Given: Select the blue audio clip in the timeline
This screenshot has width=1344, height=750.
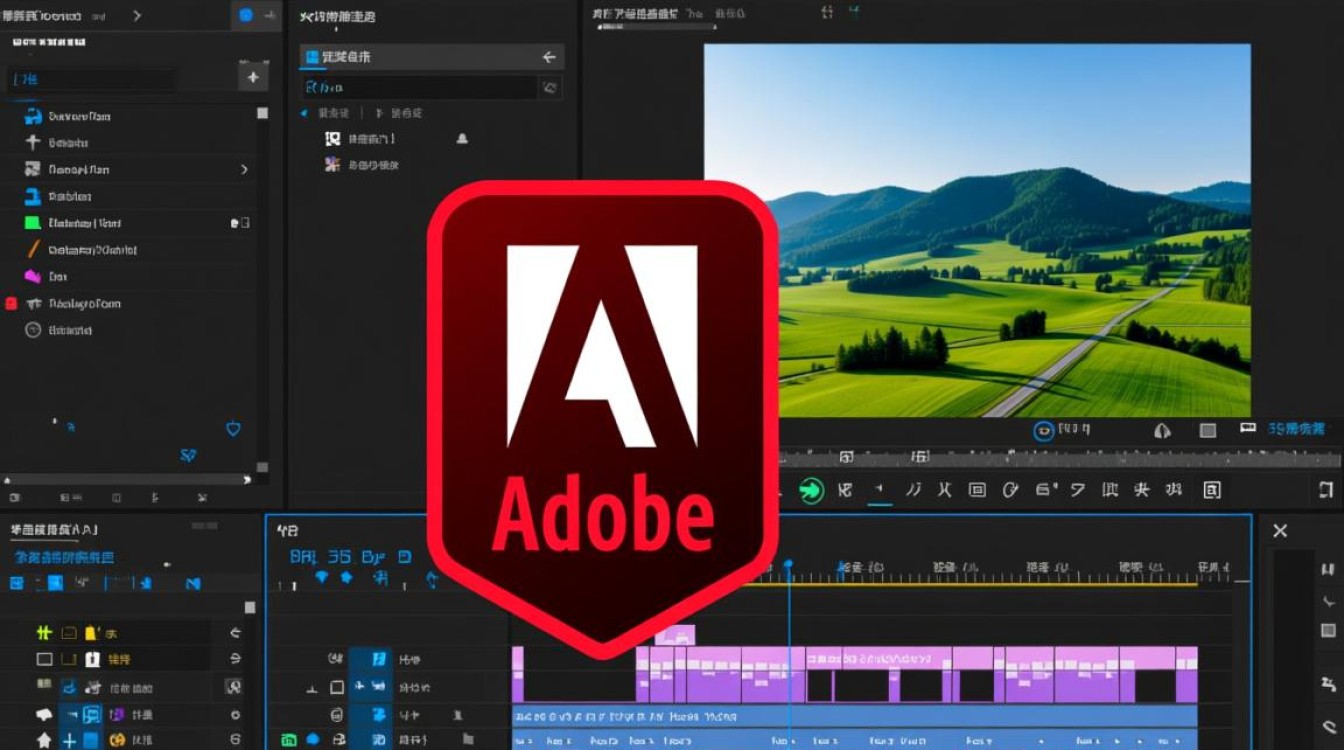Looking at the screenshot, I should point(855,716).
